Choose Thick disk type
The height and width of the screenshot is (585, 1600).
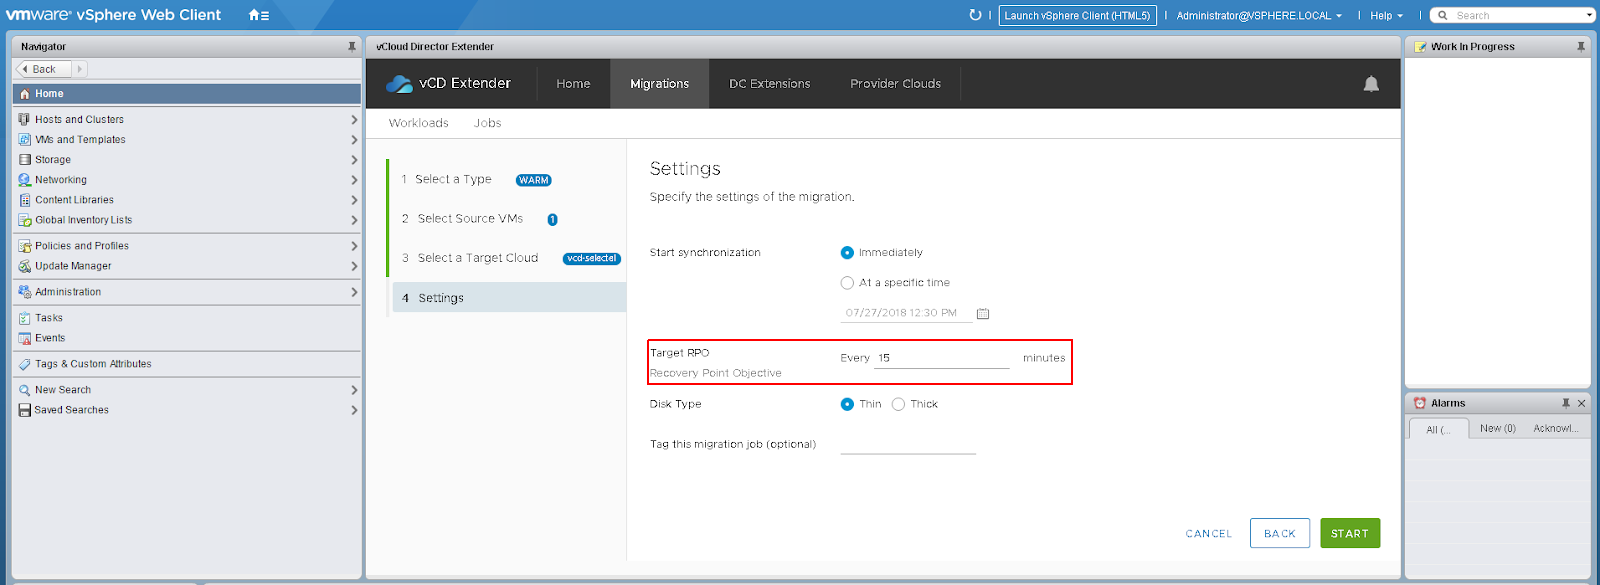pyautogui.click(x=898, y=404)
